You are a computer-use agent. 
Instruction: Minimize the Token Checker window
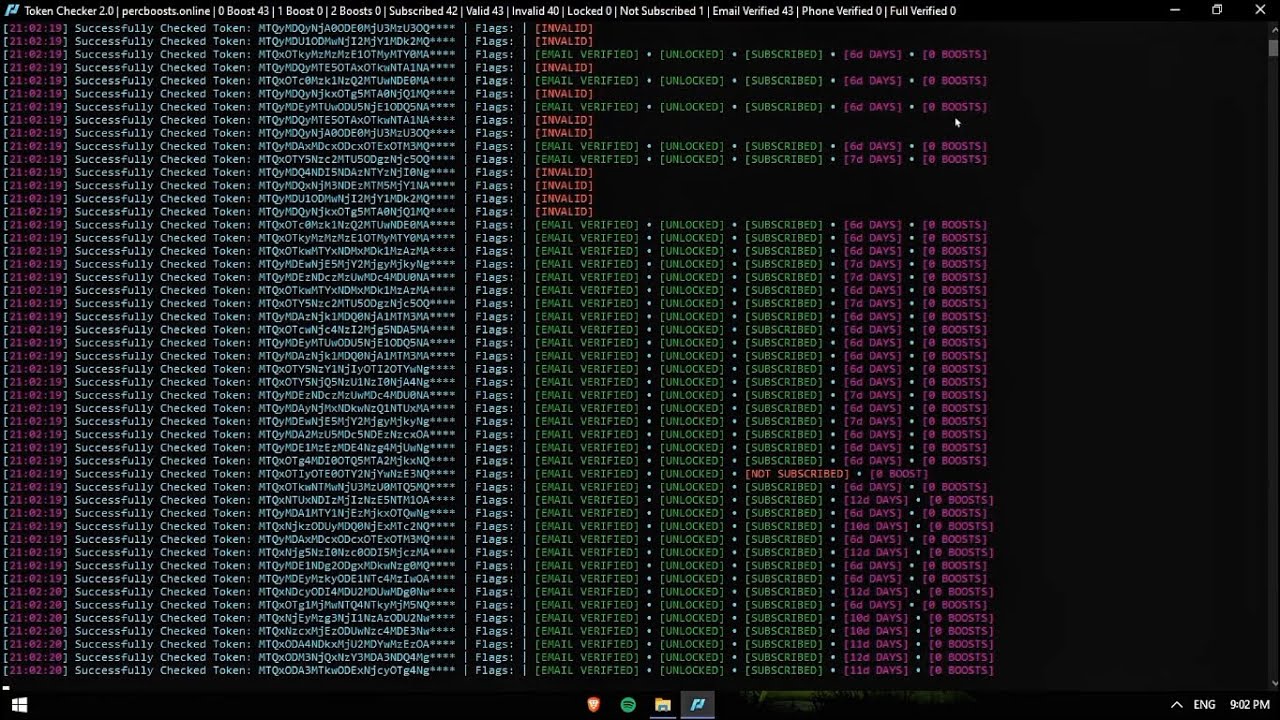(1173, 10)
